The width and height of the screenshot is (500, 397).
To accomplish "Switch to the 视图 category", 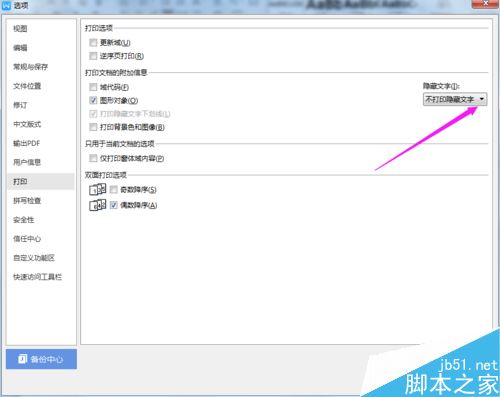I will tap(20, 29).
